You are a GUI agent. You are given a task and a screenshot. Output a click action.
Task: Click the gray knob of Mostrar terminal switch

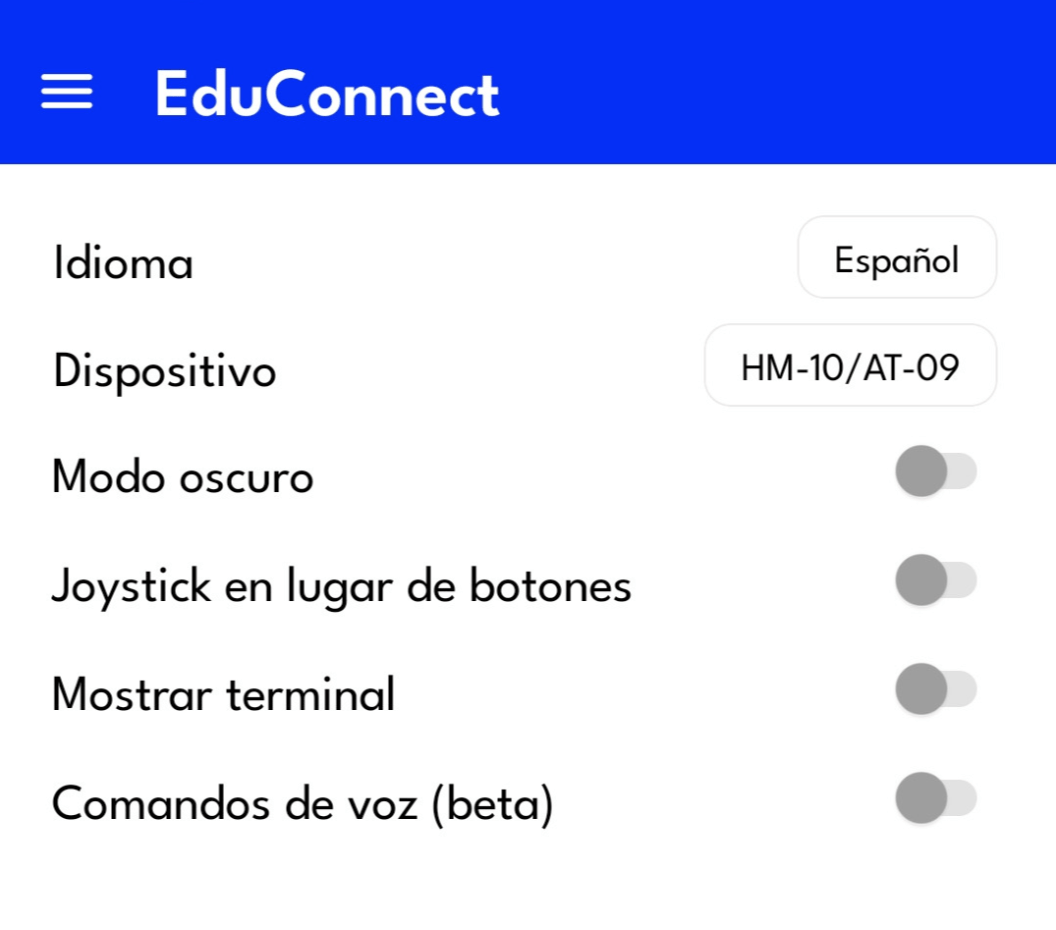921,689
